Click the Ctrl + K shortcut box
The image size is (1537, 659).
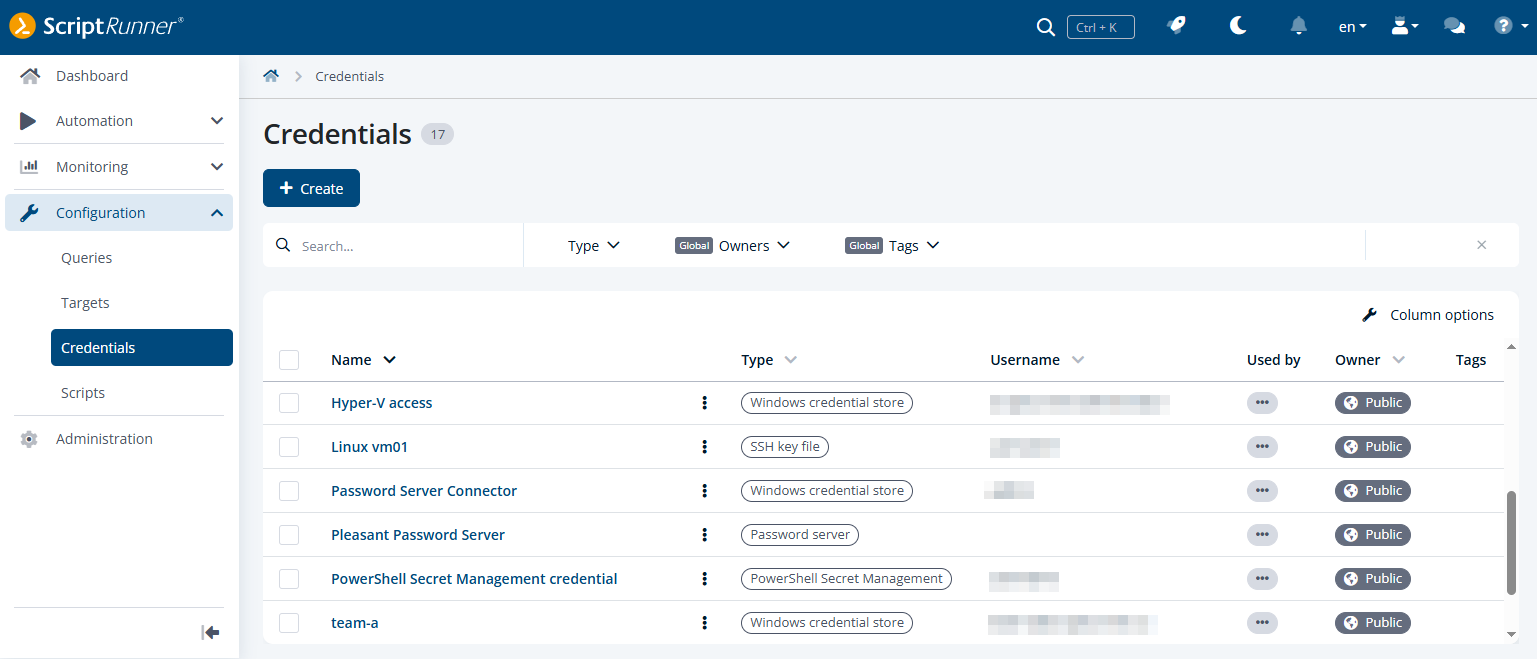point(1101,27)
